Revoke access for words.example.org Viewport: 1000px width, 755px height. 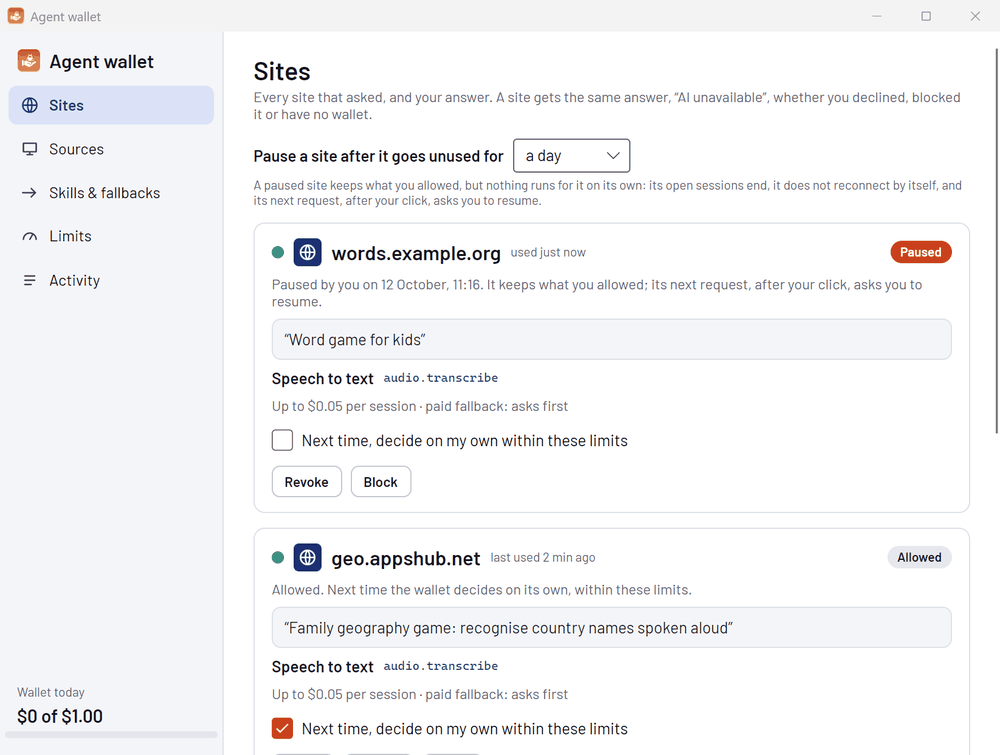coord(307,482)
